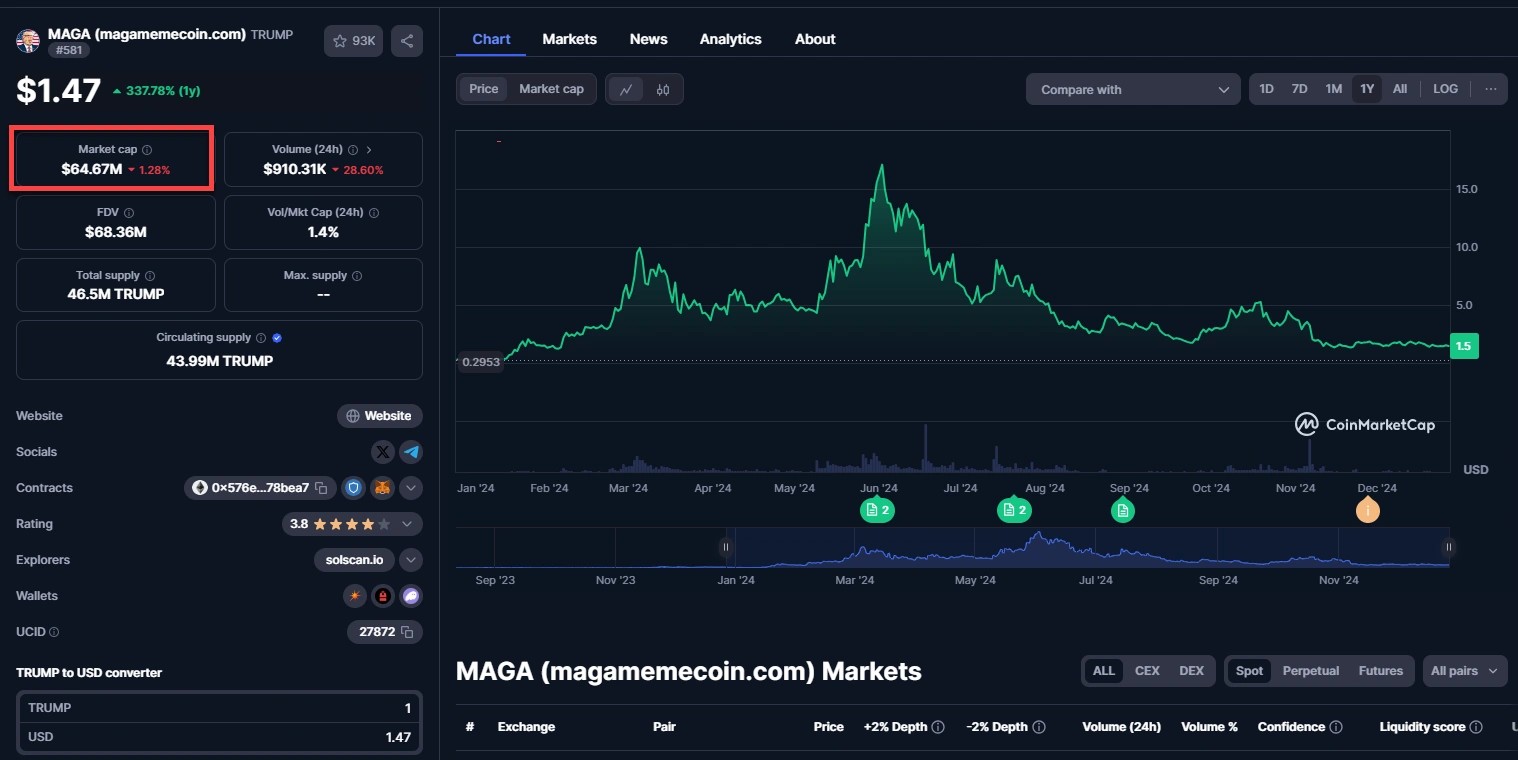Select the DEX markets filter
Viewport: 1518px width, 760px height.
[x=1191, y=671]
